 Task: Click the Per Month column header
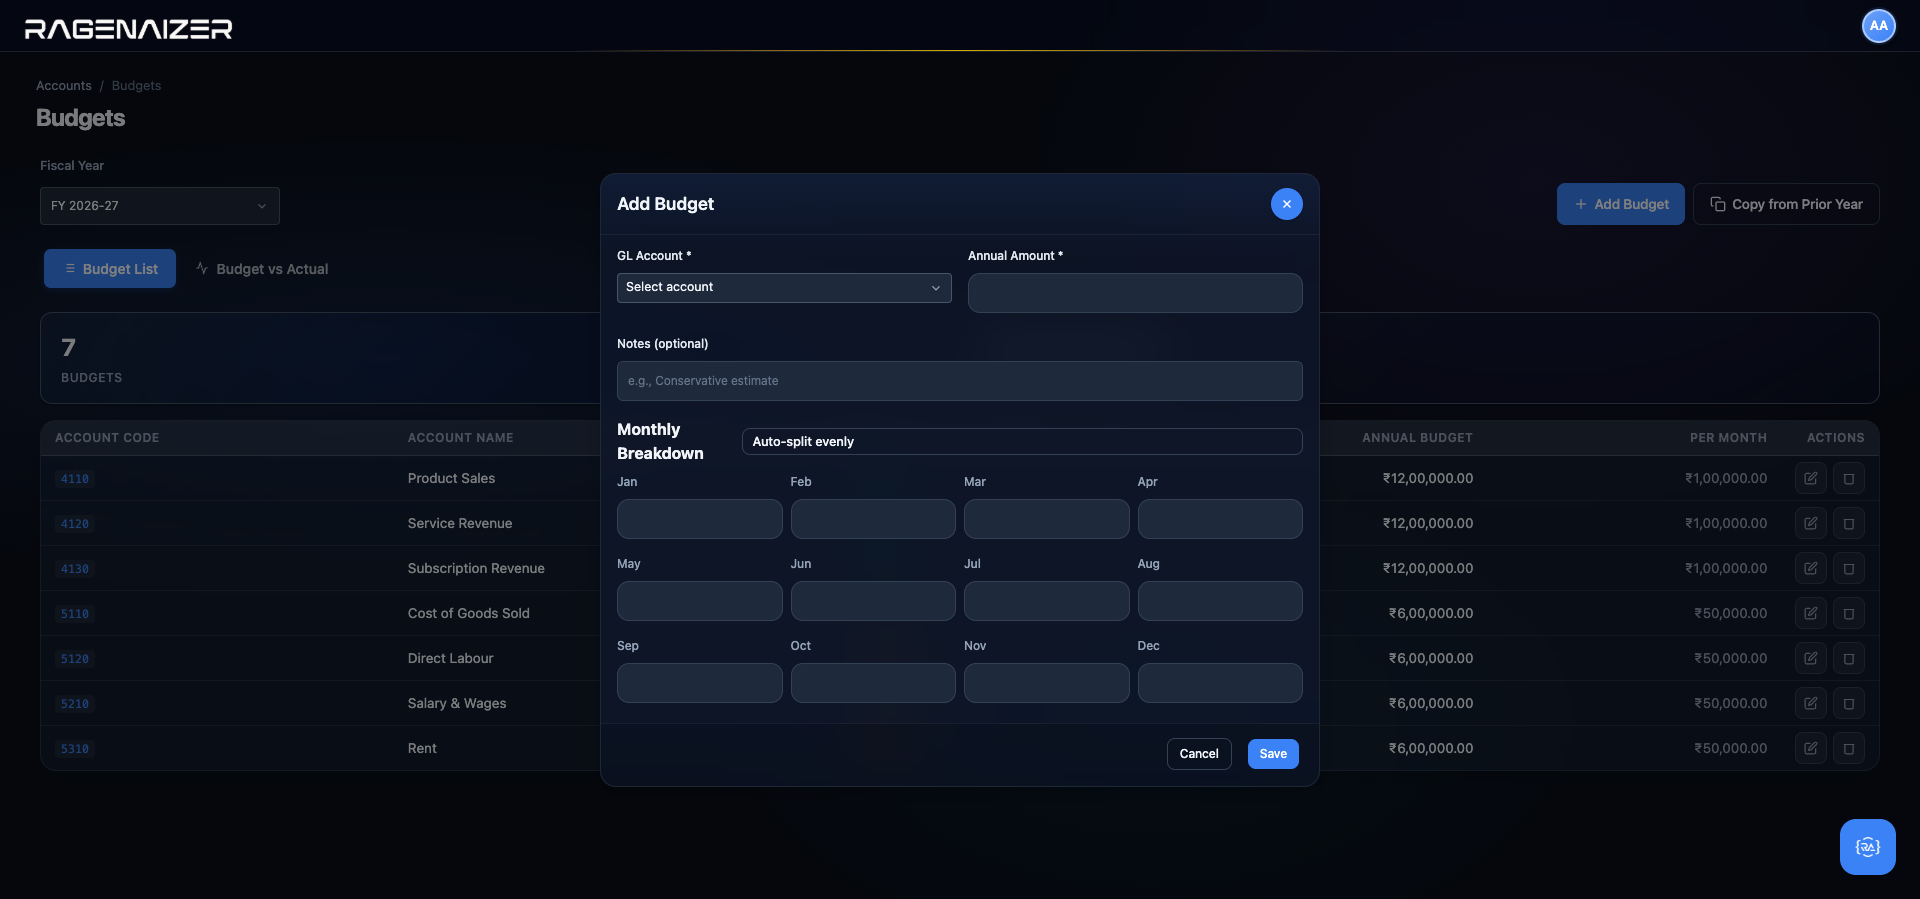pos(1728,438)
